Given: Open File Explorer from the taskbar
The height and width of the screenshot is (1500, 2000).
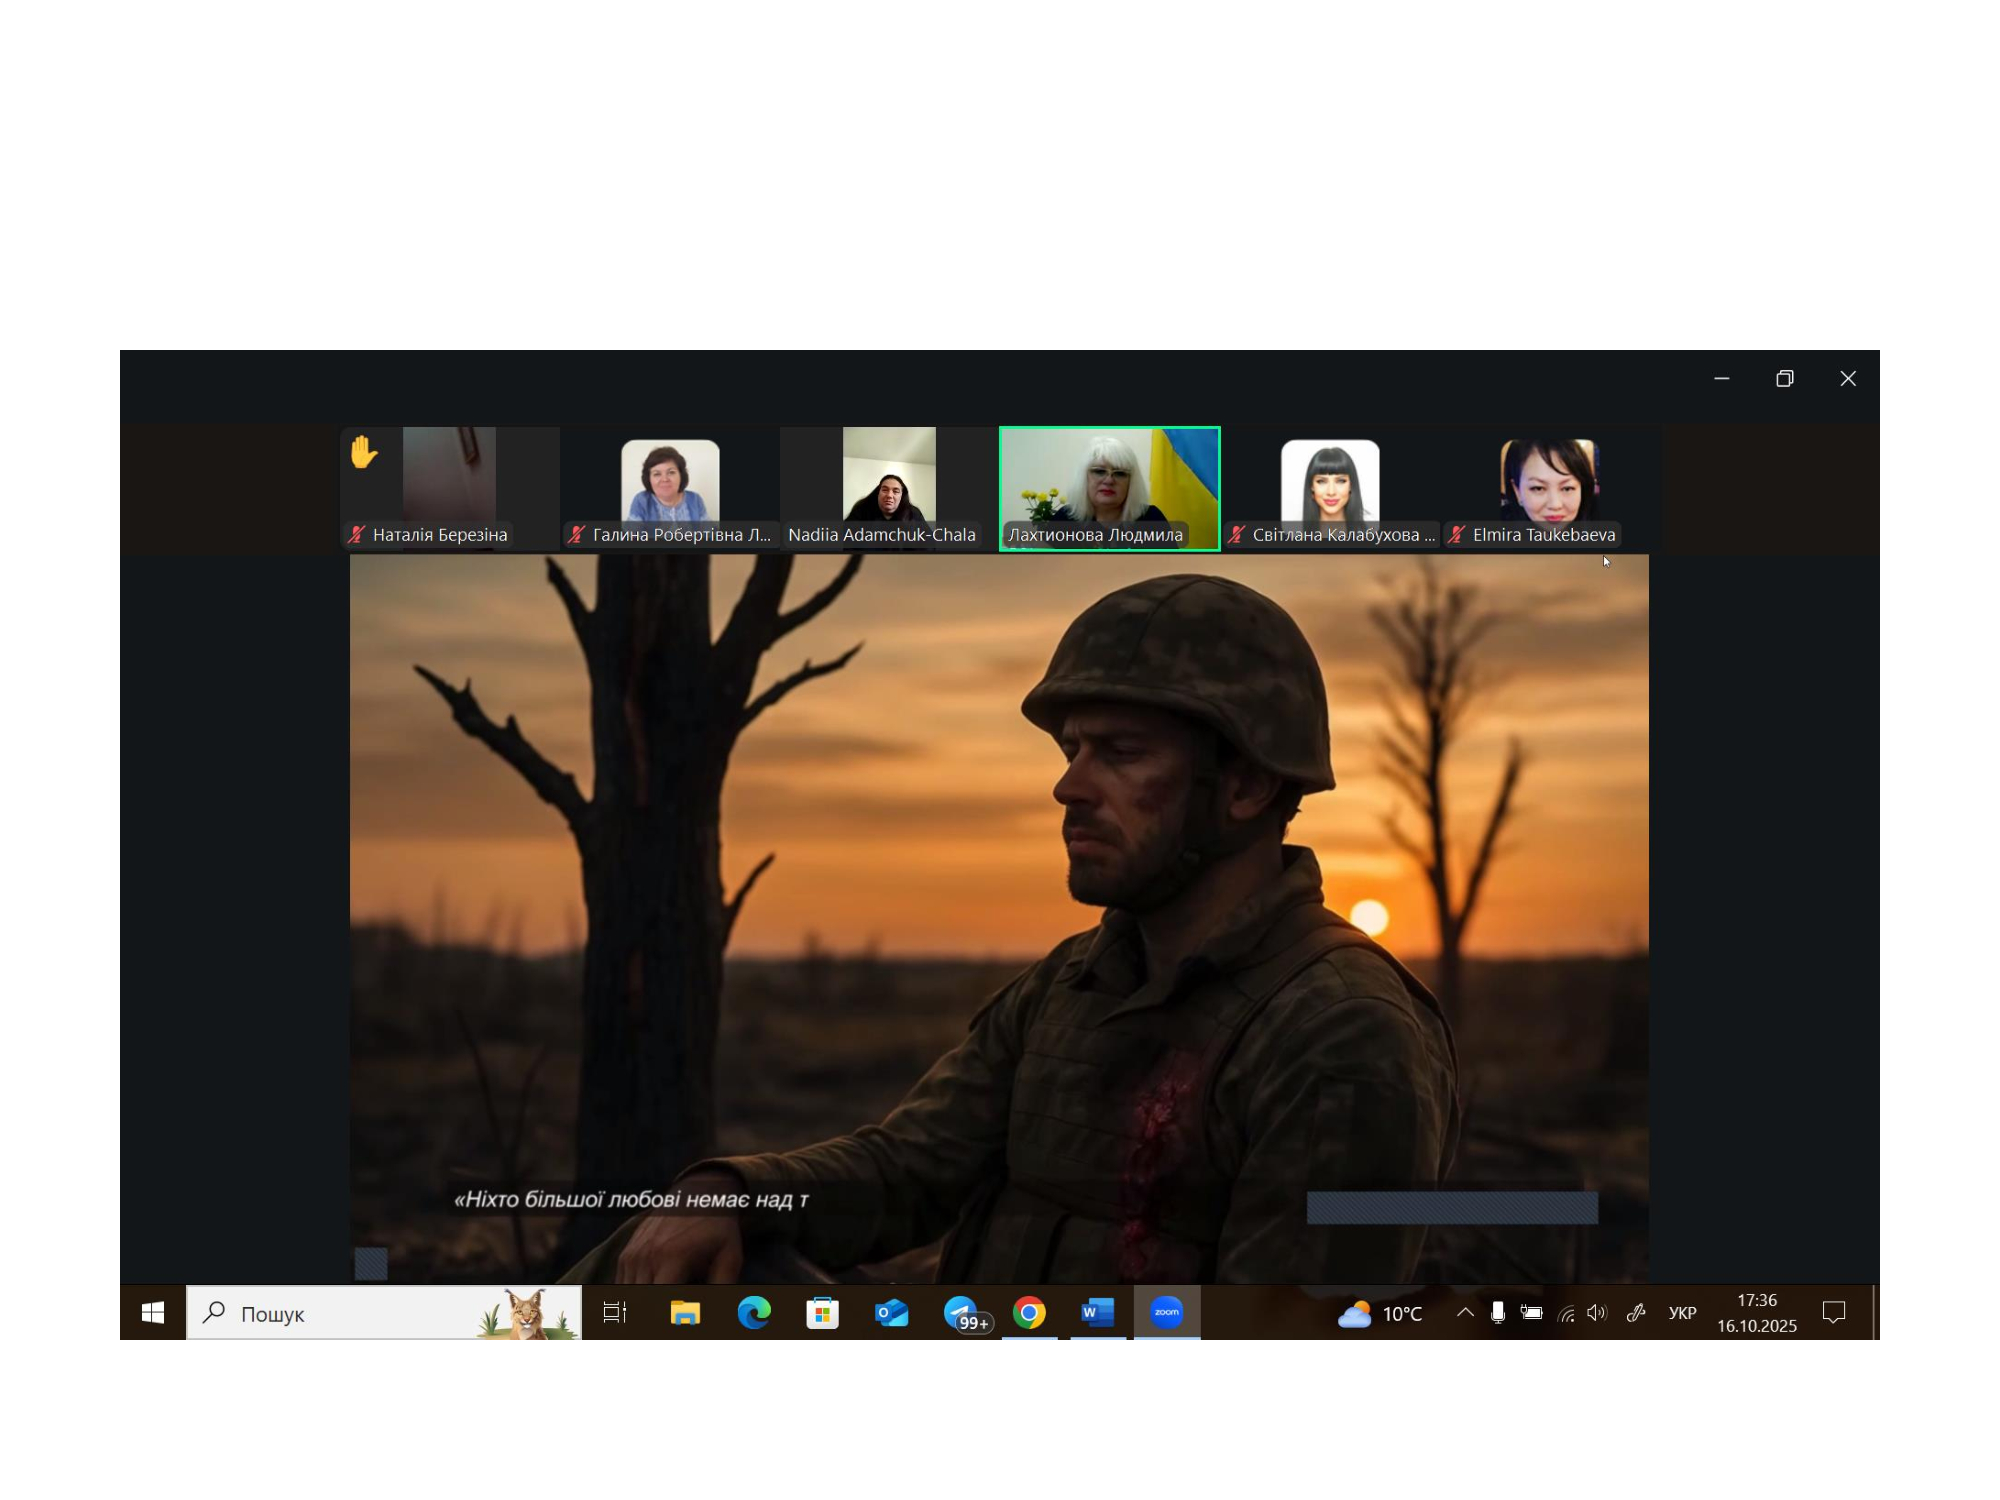Looking at the screenshot, I should click(685, 1313).
